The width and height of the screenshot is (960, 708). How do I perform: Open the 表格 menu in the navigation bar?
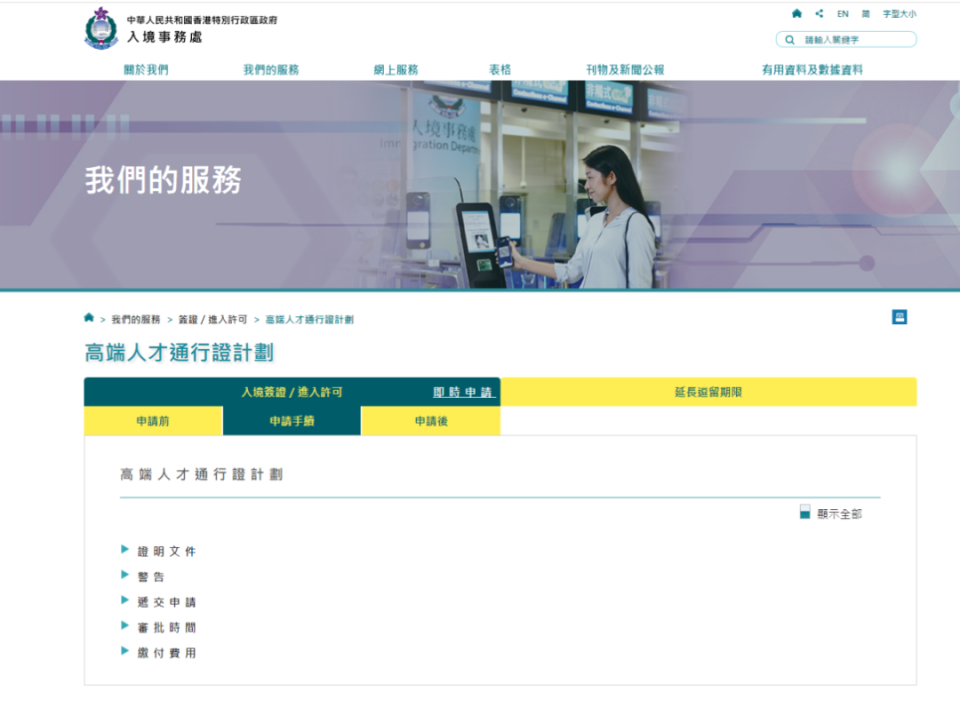499,69
